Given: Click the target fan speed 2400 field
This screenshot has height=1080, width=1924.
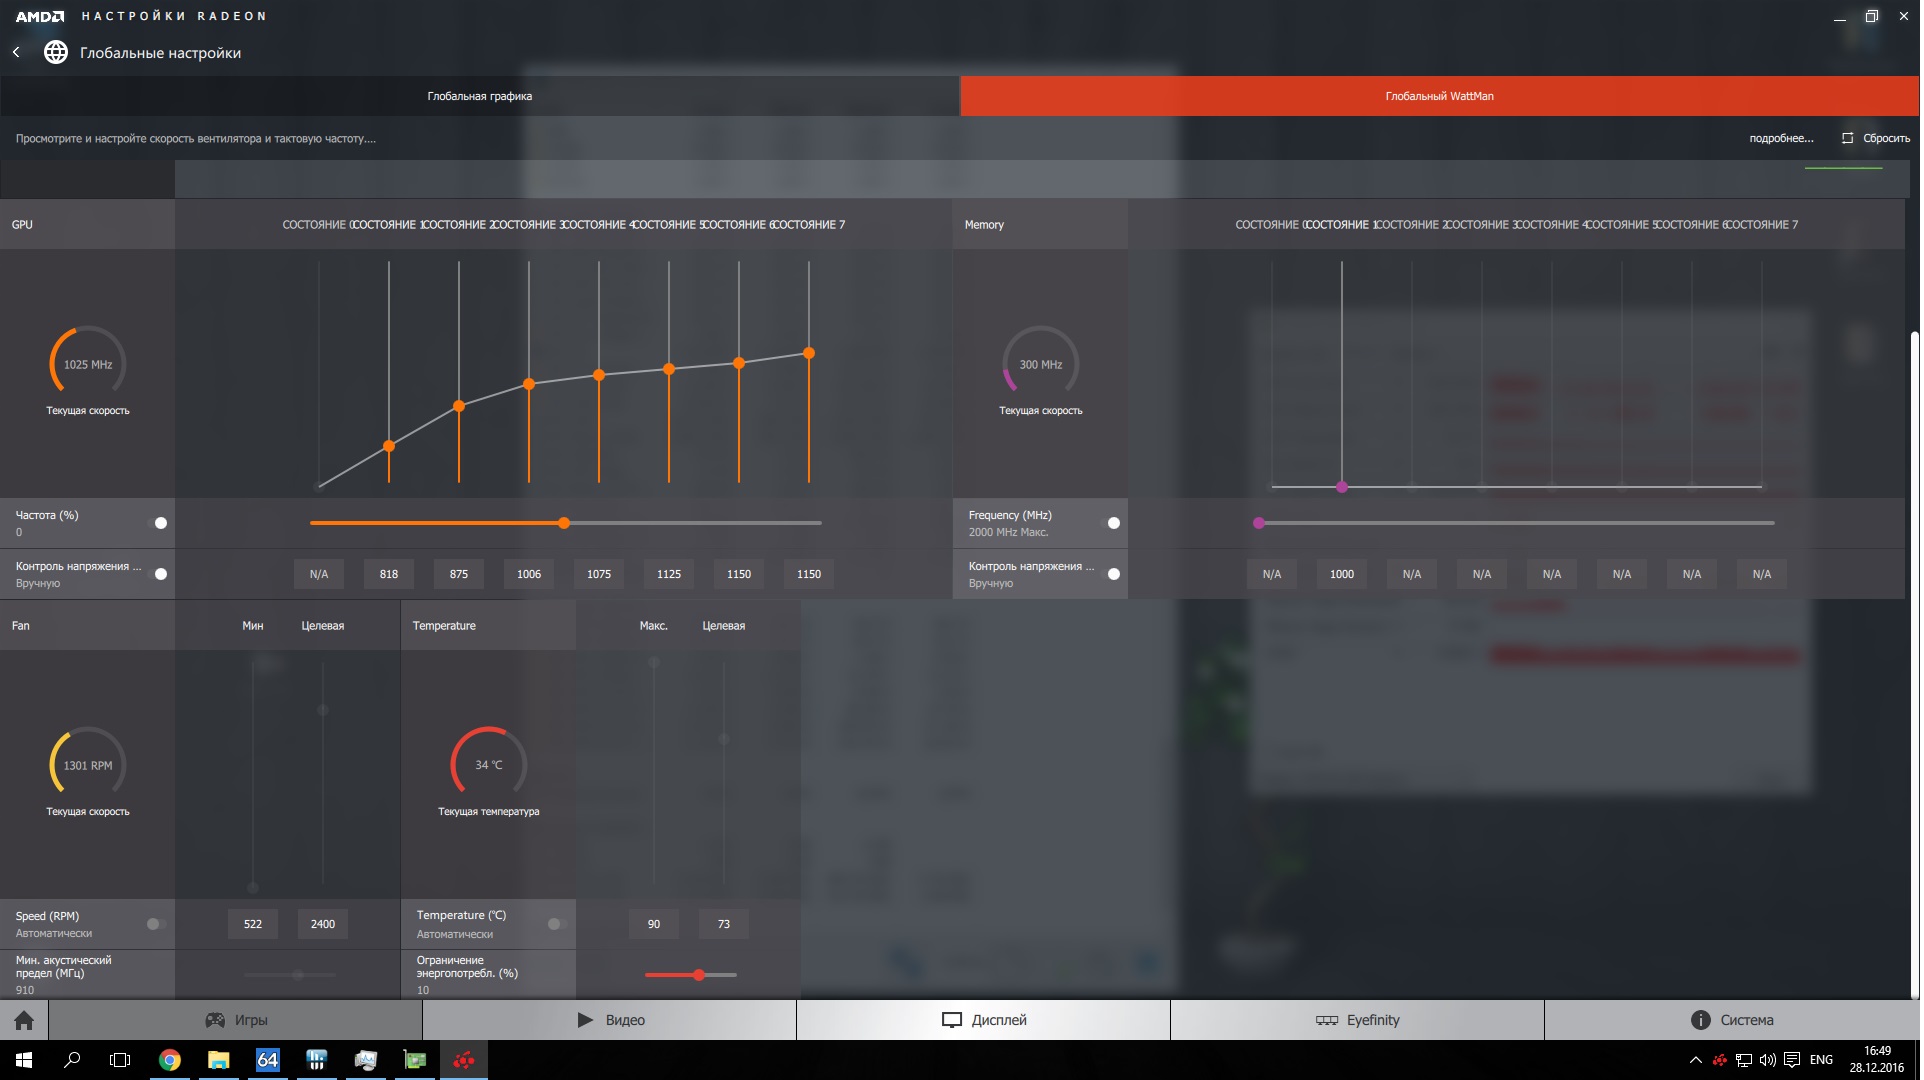Looking at the screenshot, I should [x=323, y=924].
